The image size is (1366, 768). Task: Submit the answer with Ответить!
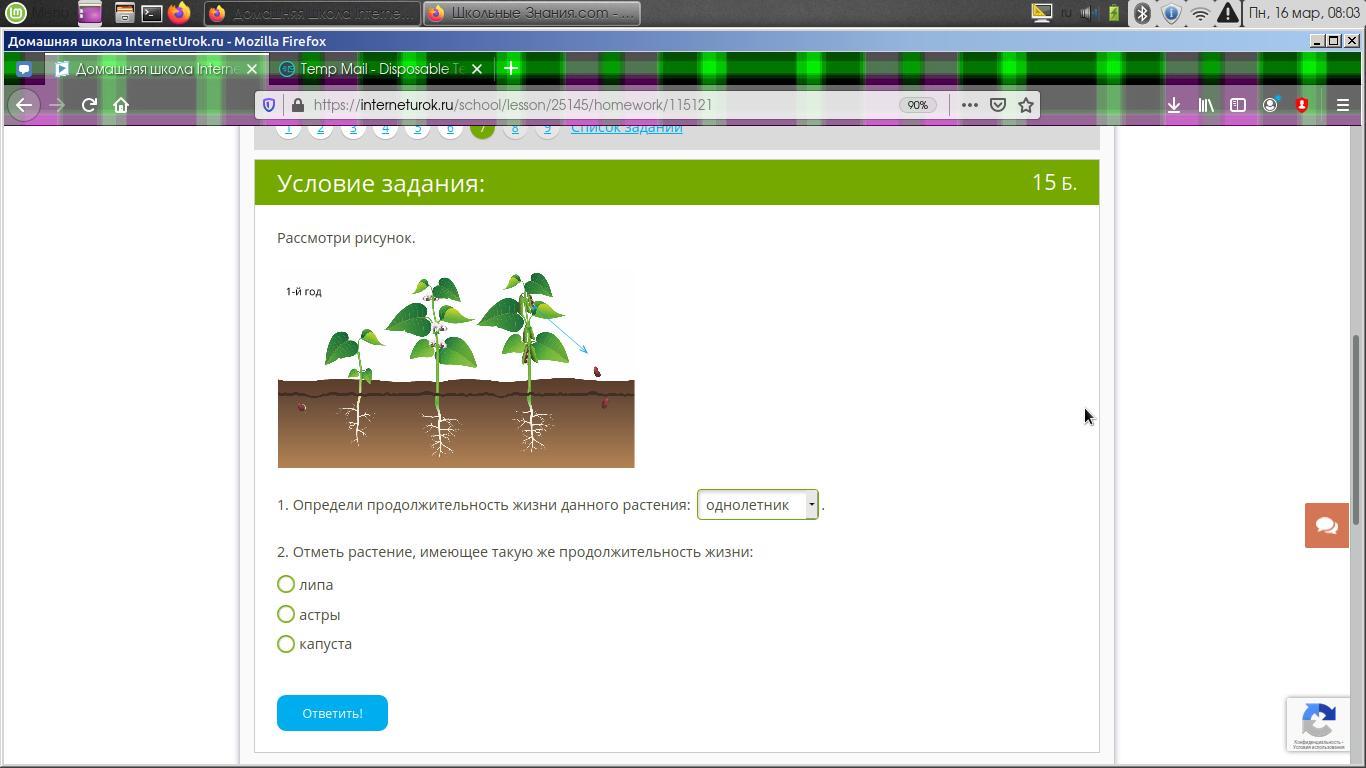coord(332,713)
